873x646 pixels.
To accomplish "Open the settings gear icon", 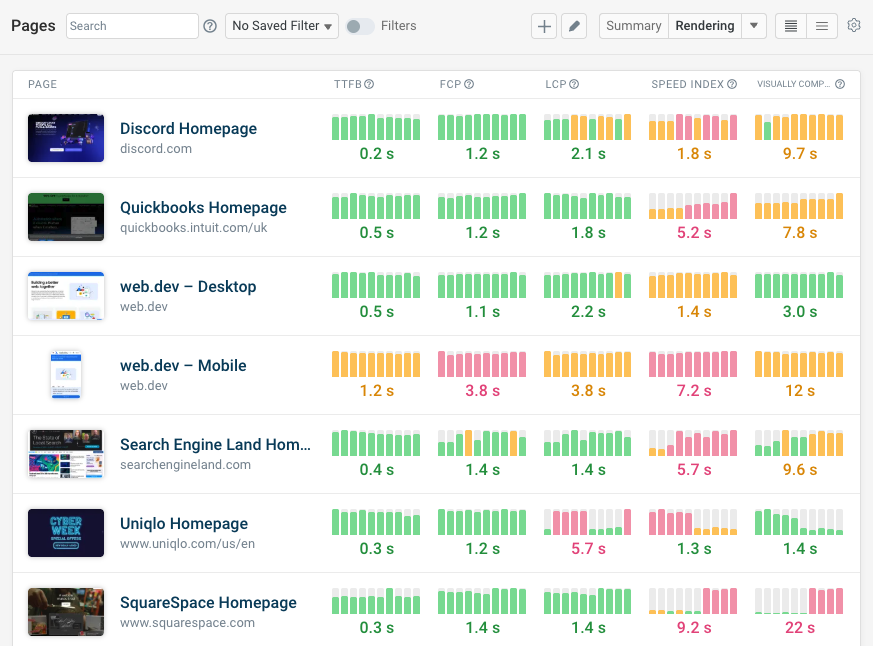I will (x=854, y=26).
